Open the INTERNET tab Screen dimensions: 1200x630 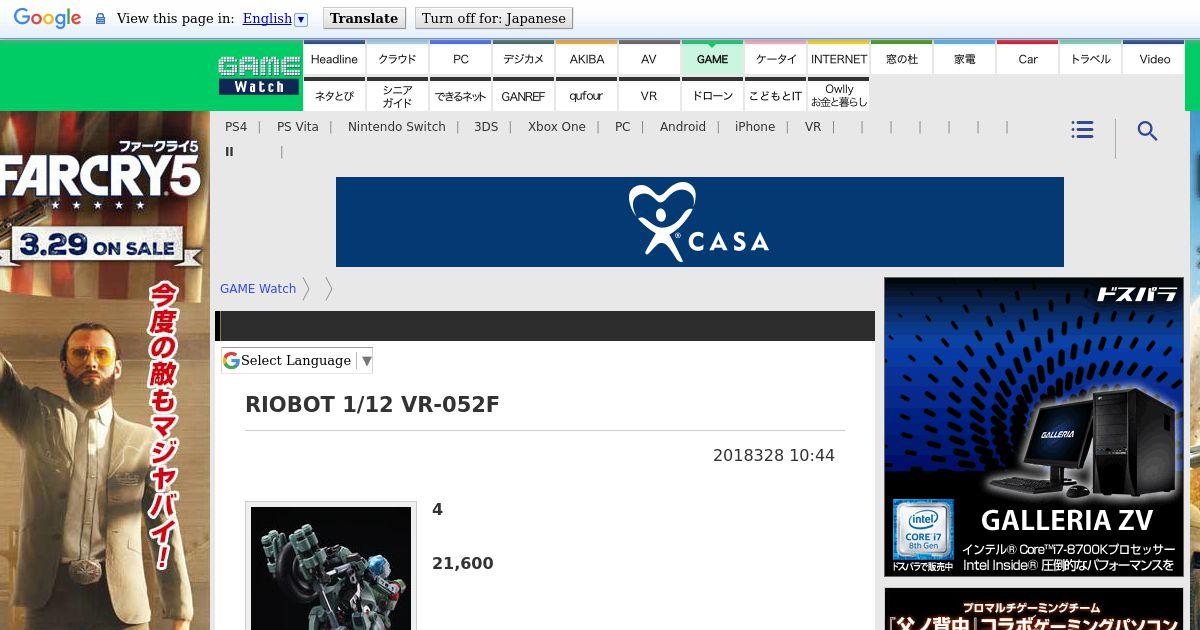pos(838,58)
